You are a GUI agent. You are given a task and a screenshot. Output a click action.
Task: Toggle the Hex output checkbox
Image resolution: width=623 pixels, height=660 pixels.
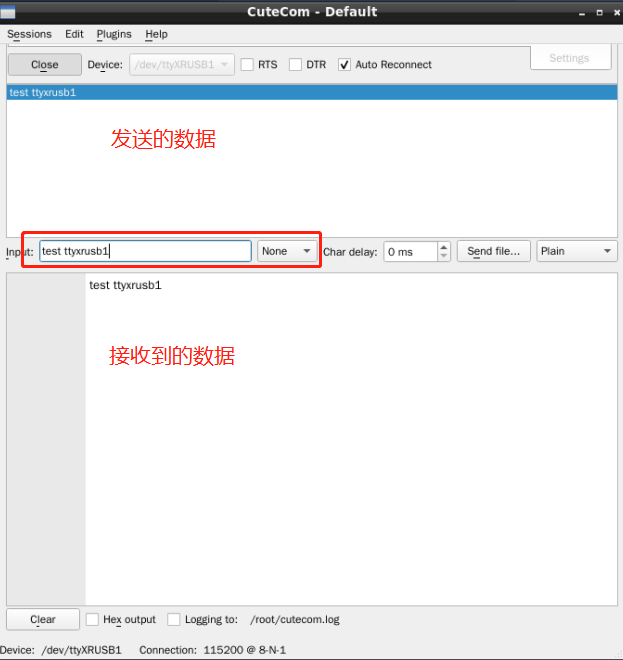pyautogui.click(x=93, y=619)
